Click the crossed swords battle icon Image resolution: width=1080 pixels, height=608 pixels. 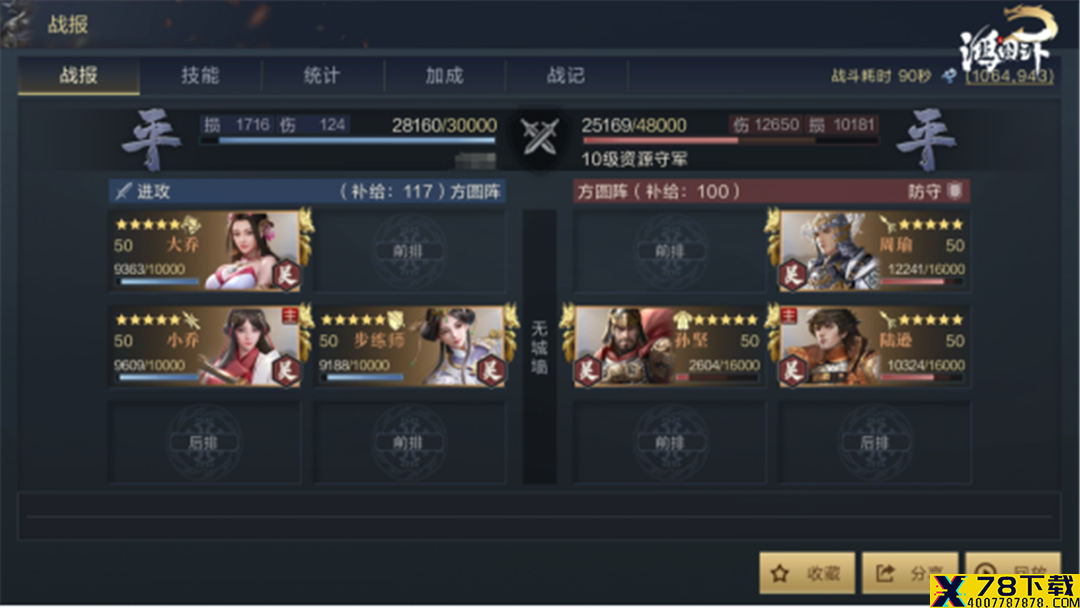[539, 136]
